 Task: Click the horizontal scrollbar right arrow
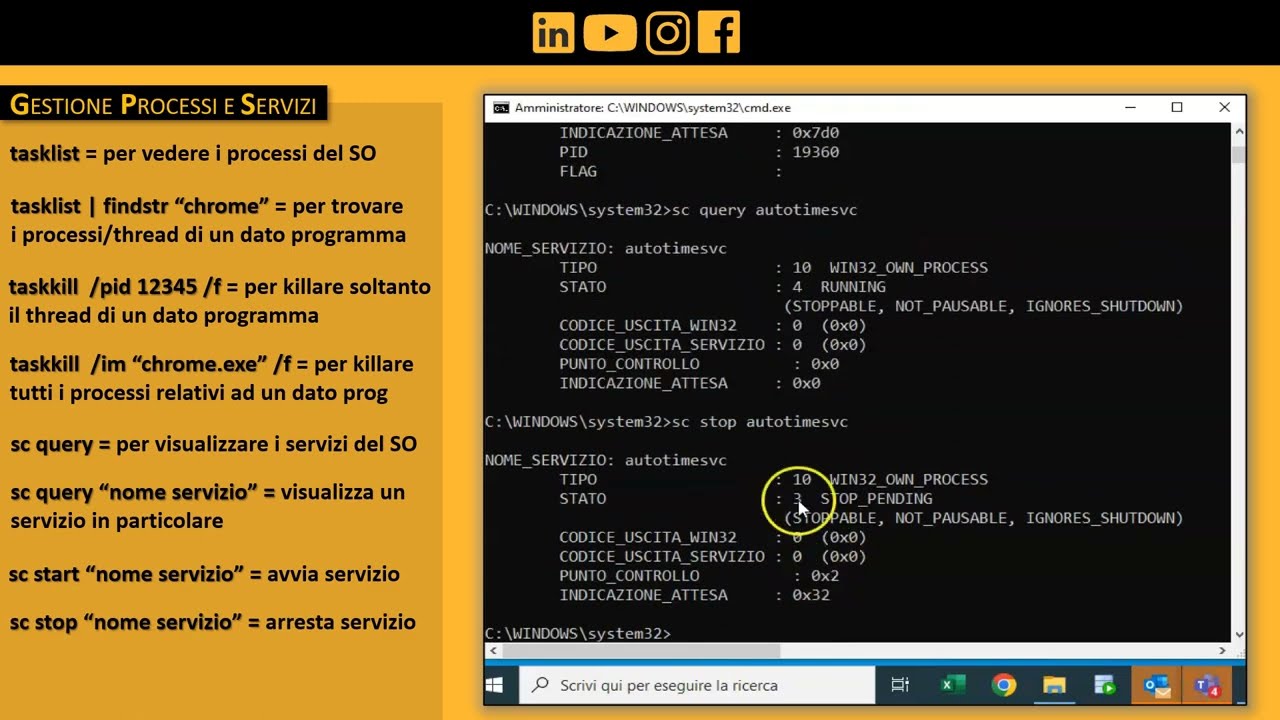point(1222,651)
